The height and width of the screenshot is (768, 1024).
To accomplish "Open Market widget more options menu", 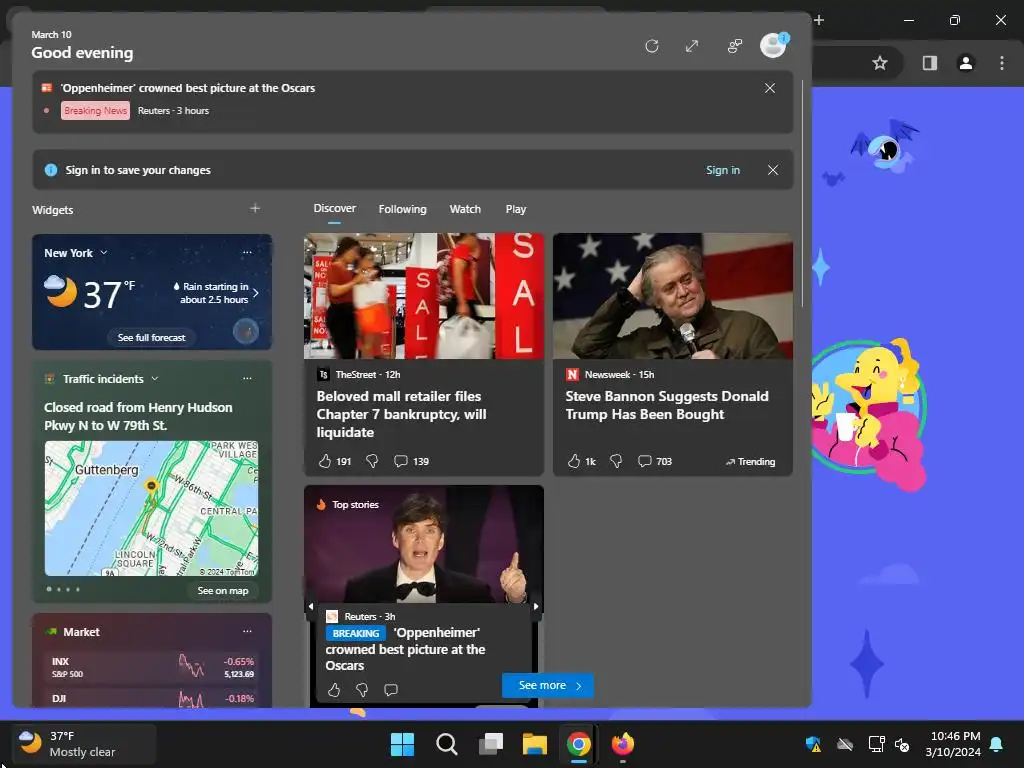I will click(247, 631).
